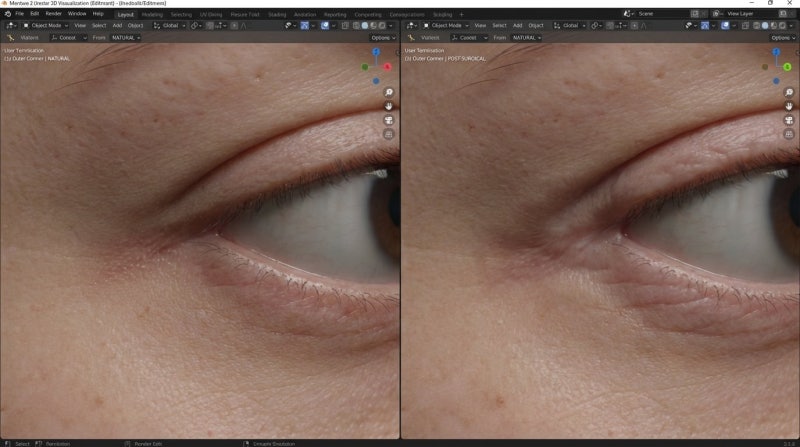Toggle gizmo display in left viewport
This screenshot has height=447, width=800.
[x=305, y=26]
